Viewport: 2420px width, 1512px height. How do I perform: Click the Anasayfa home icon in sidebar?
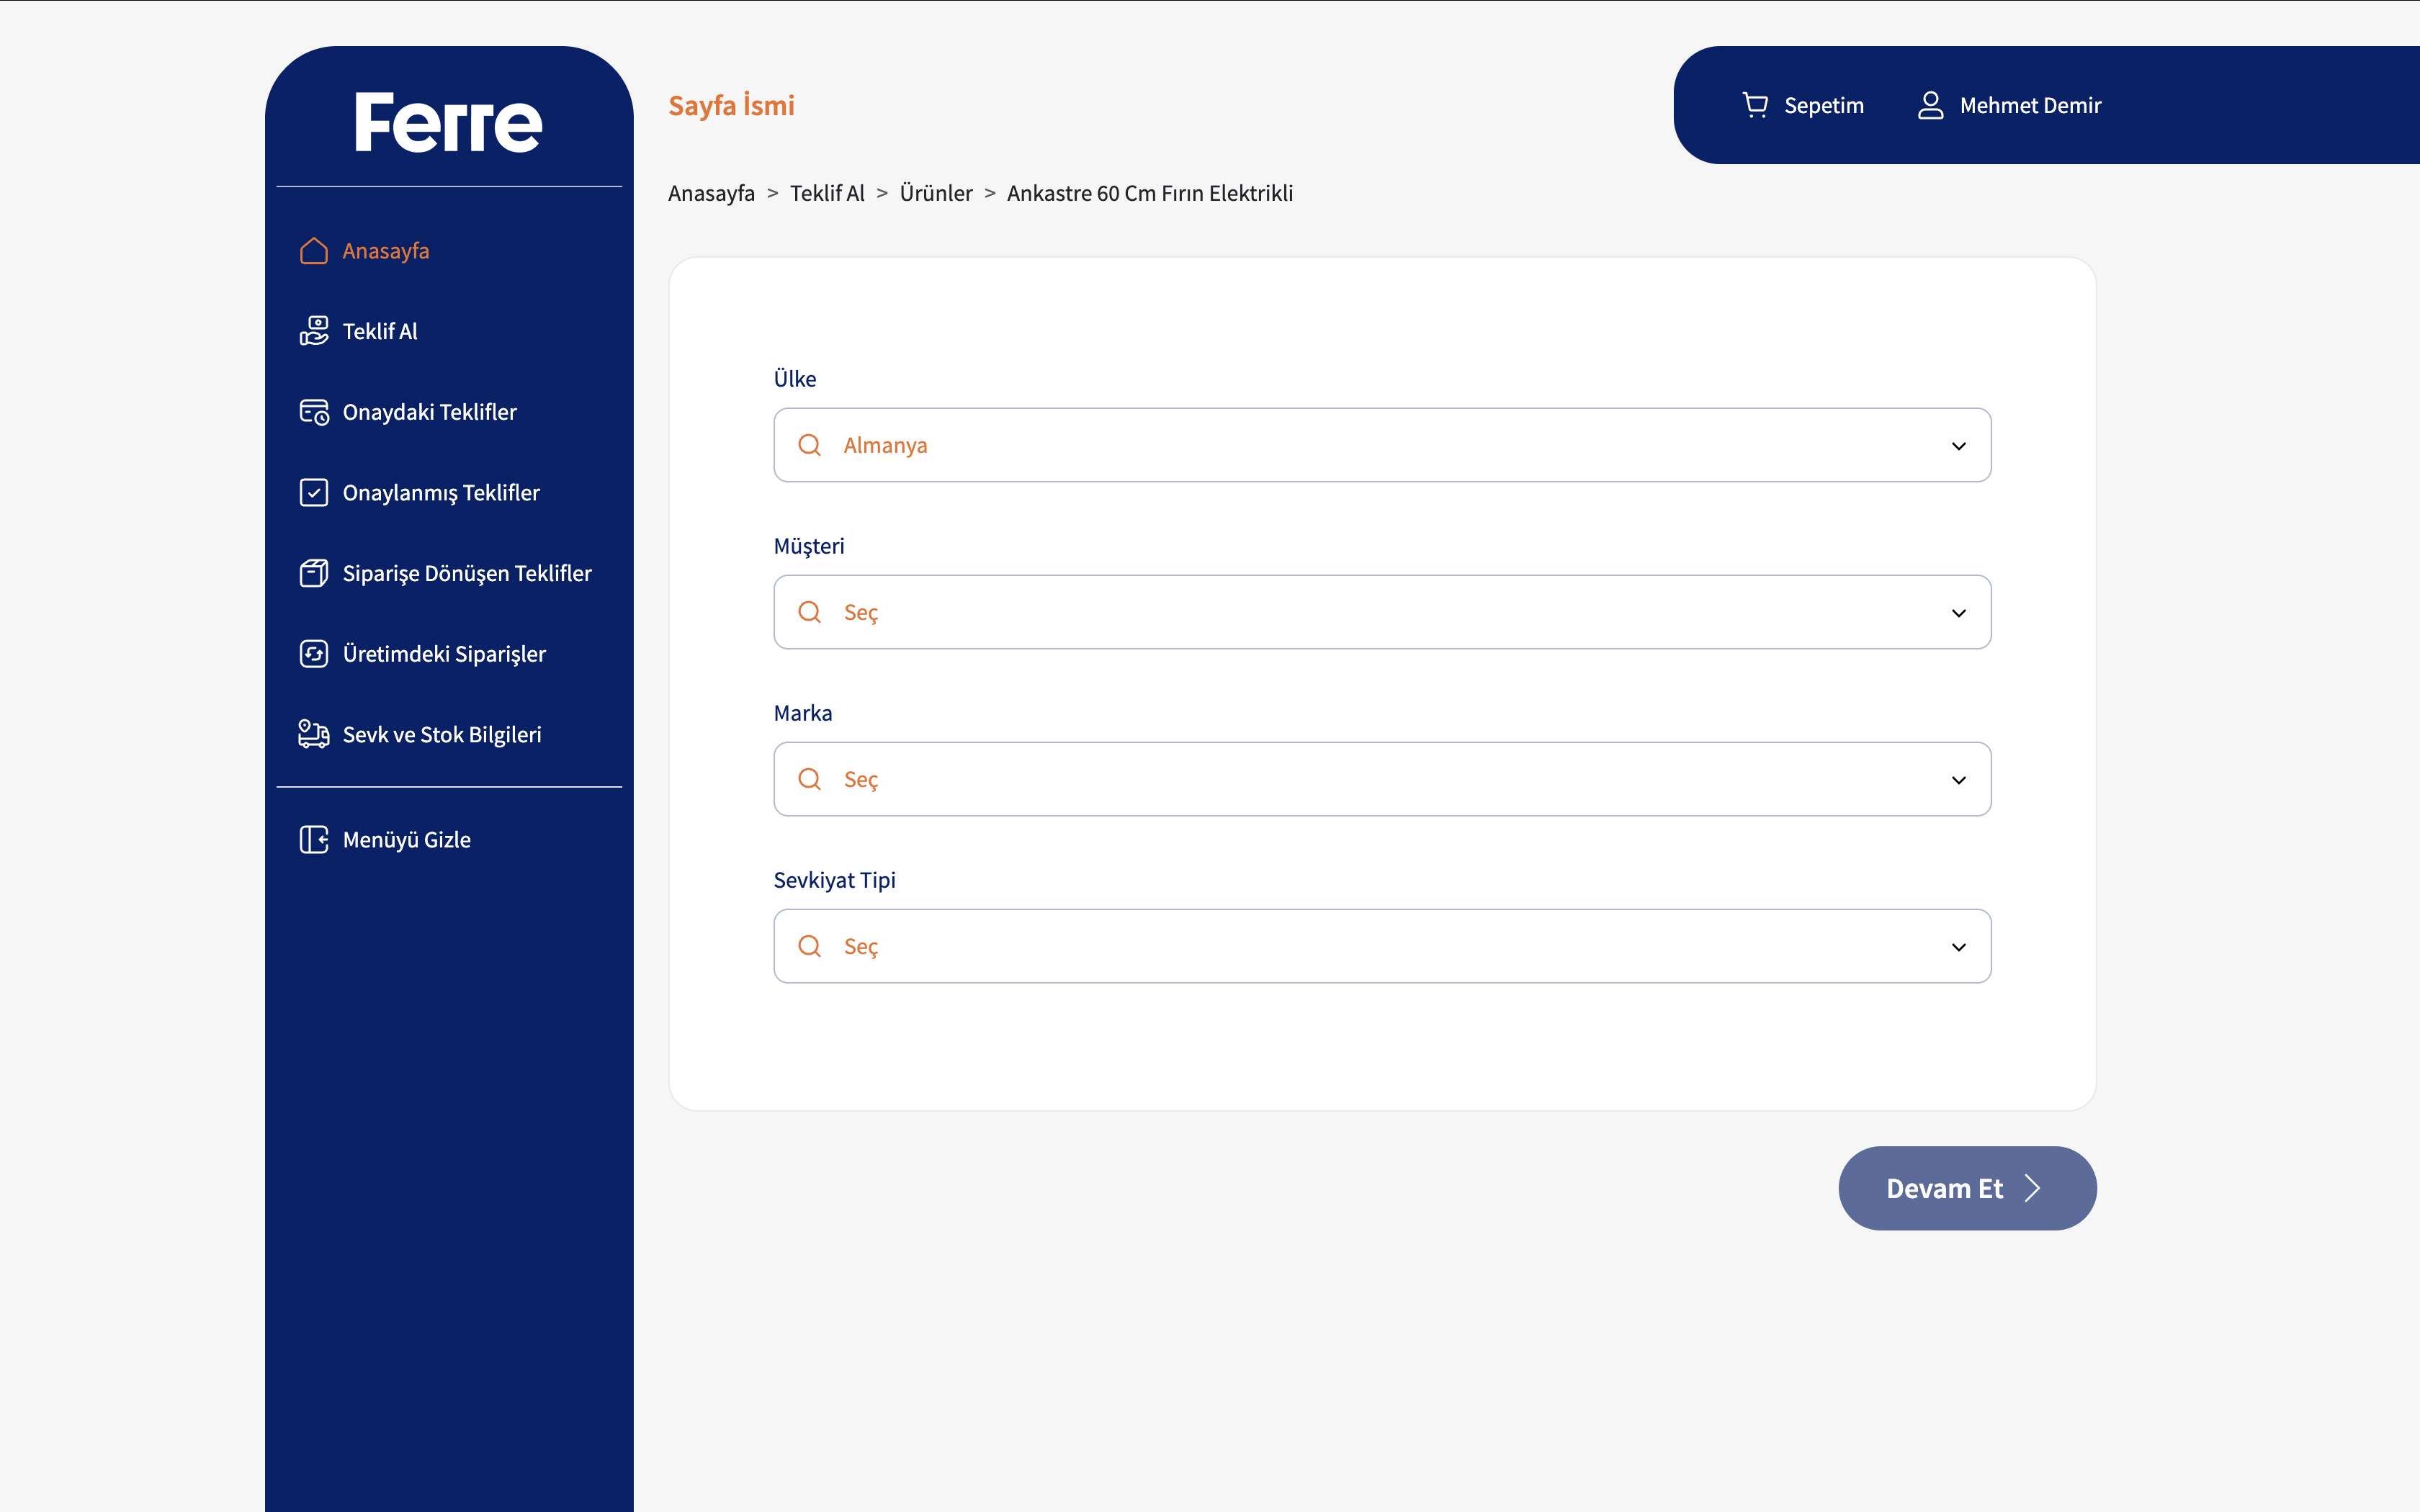(313, 251)
